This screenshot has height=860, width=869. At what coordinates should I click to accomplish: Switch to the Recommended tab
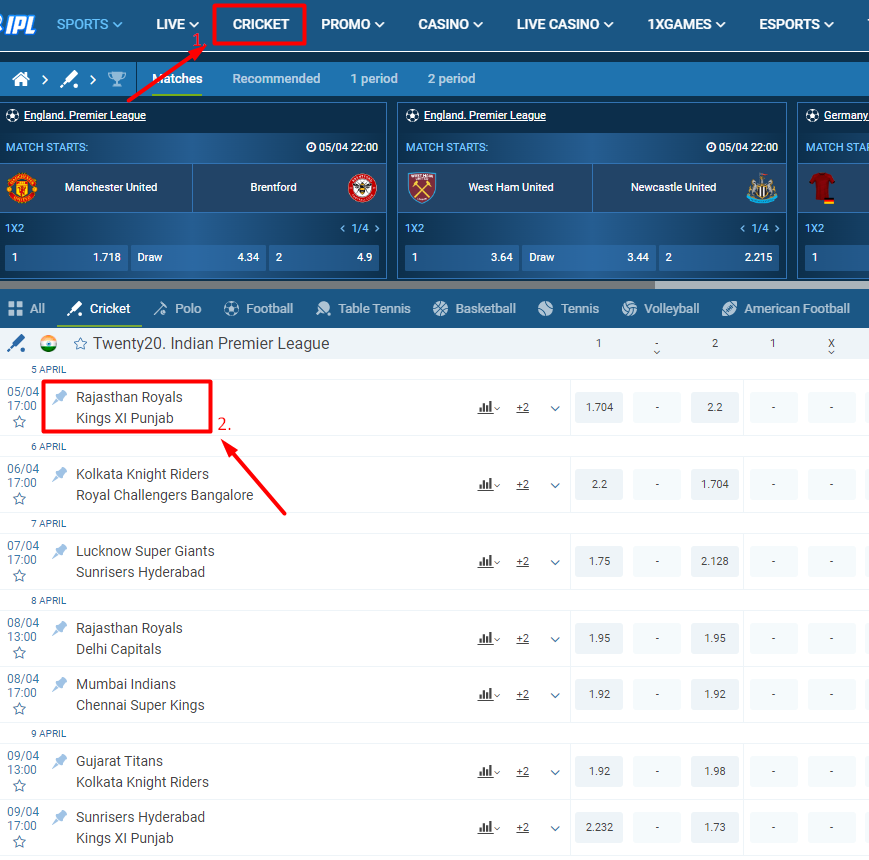(276, 79)
